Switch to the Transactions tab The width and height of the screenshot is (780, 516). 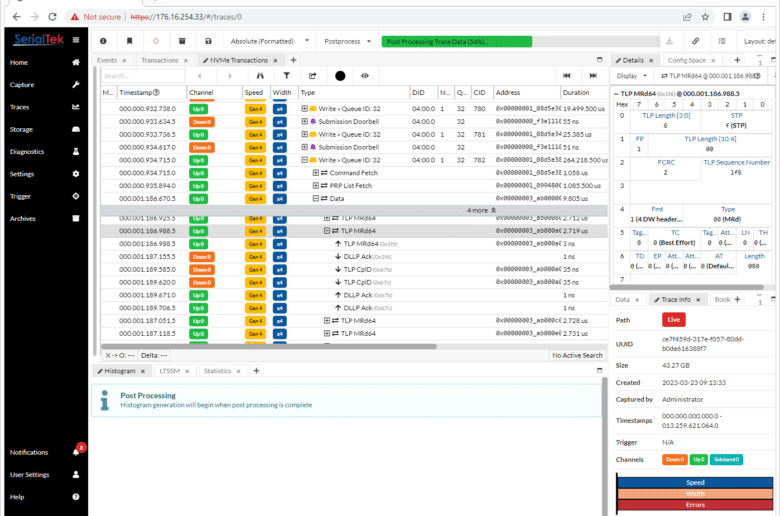160,60
